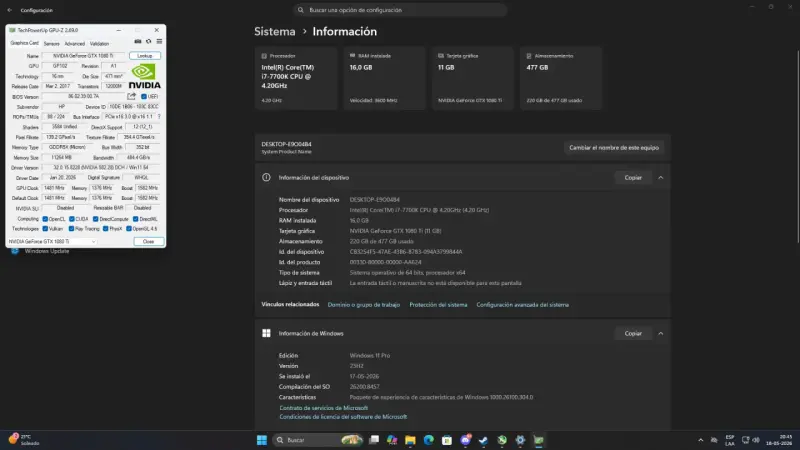Open Dominio o grupo de trabajo link
800x450 pixels.
pos(364,305)
